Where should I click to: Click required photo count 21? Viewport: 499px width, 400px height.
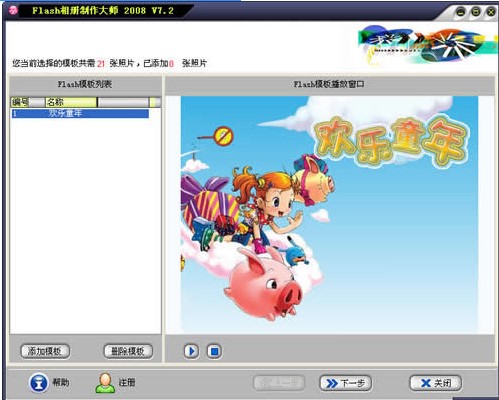101,63
